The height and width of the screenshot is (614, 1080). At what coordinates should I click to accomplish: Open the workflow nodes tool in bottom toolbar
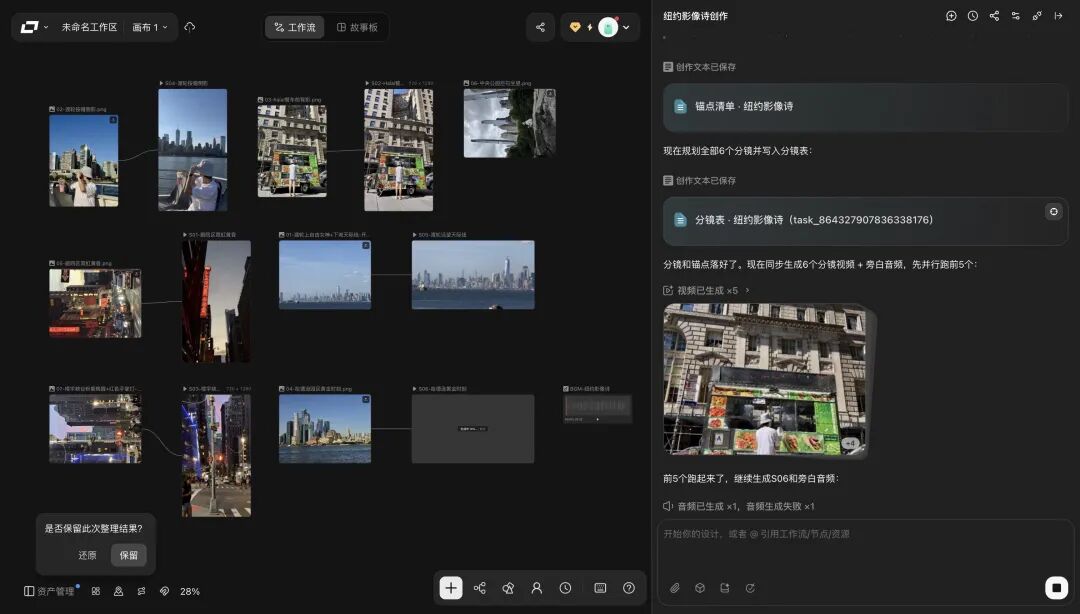click(480, 588)
